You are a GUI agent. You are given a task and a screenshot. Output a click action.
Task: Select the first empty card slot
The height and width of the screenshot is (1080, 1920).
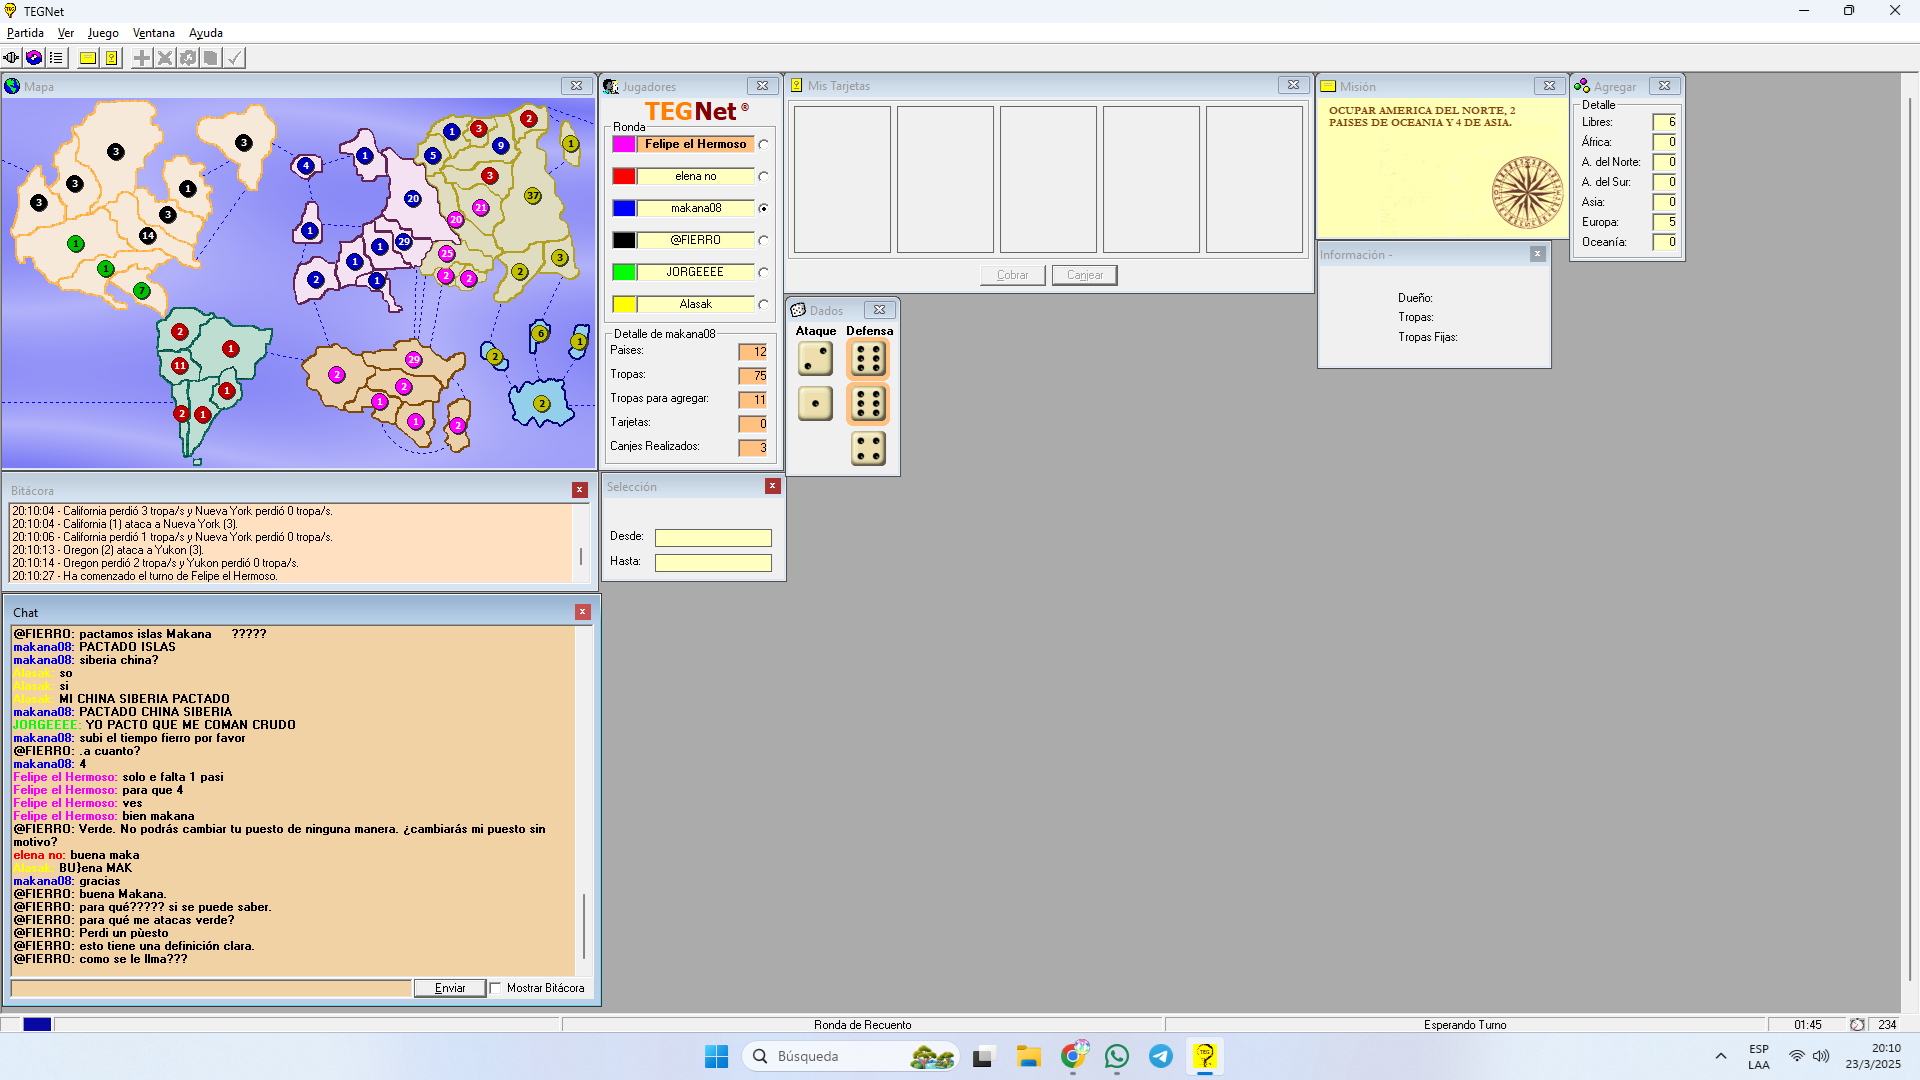coord(842,180)
